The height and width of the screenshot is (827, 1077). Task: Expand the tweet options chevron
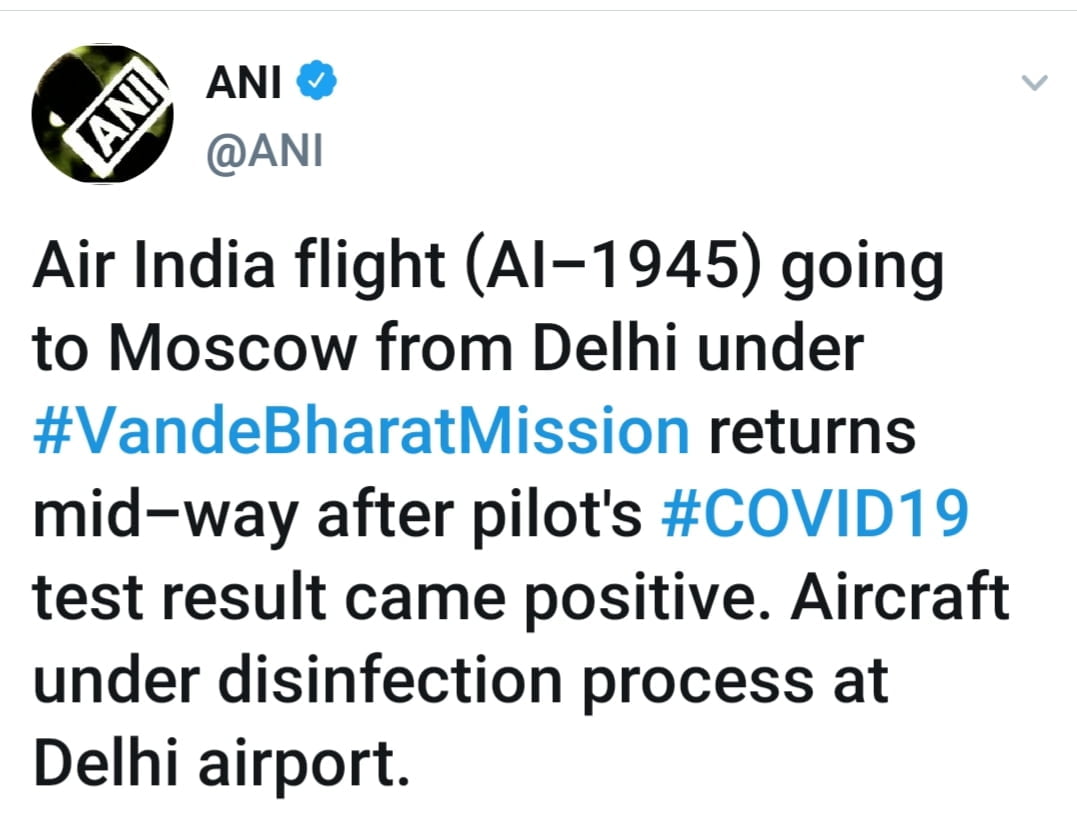(x=1034, y=82)
